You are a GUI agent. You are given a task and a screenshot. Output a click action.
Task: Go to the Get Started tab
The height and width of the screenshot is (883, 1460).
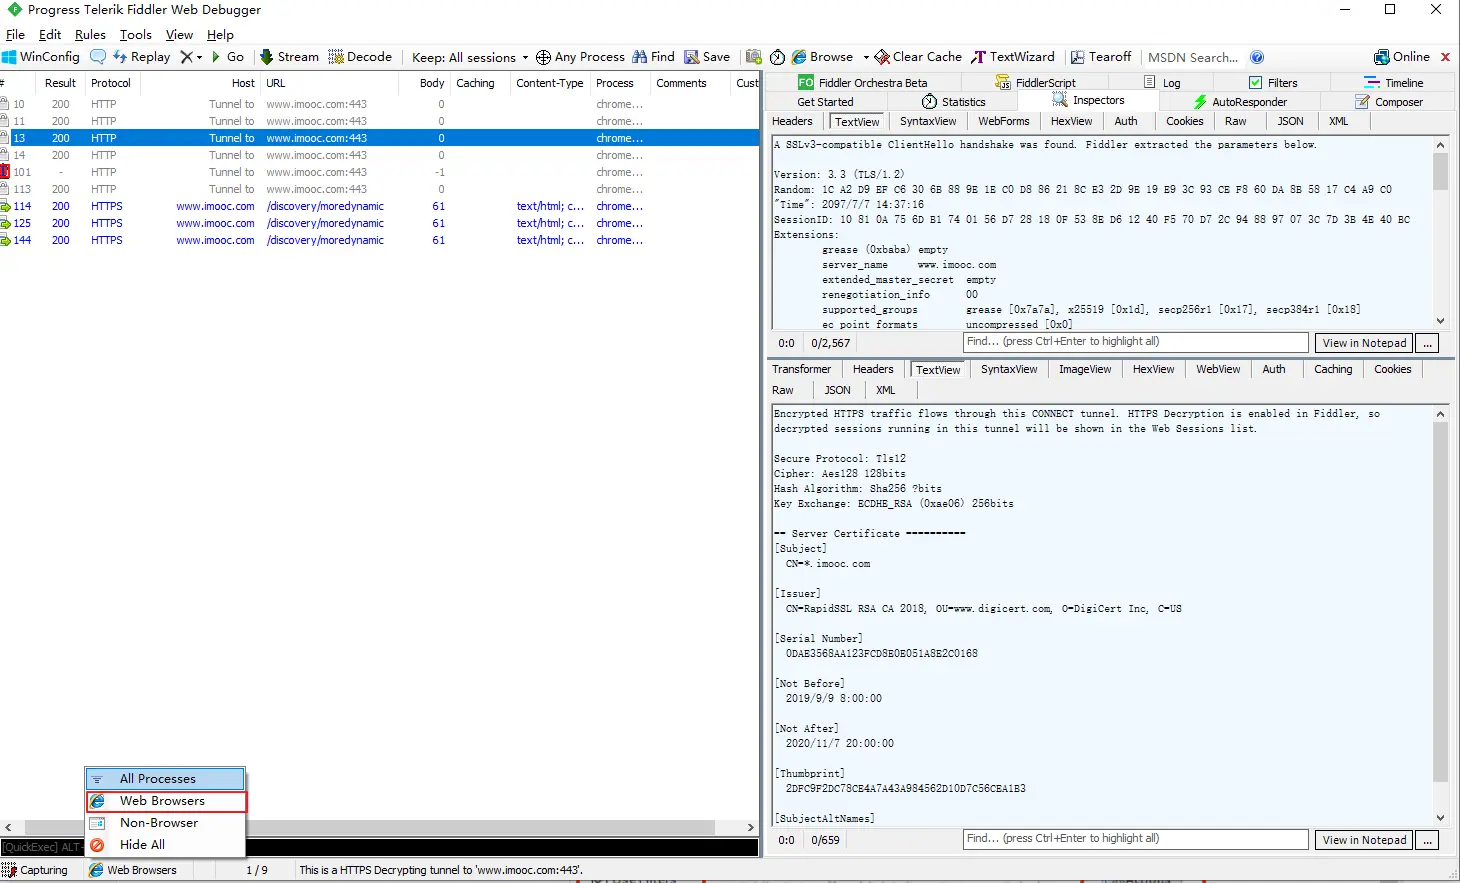(x=825, y=102)
